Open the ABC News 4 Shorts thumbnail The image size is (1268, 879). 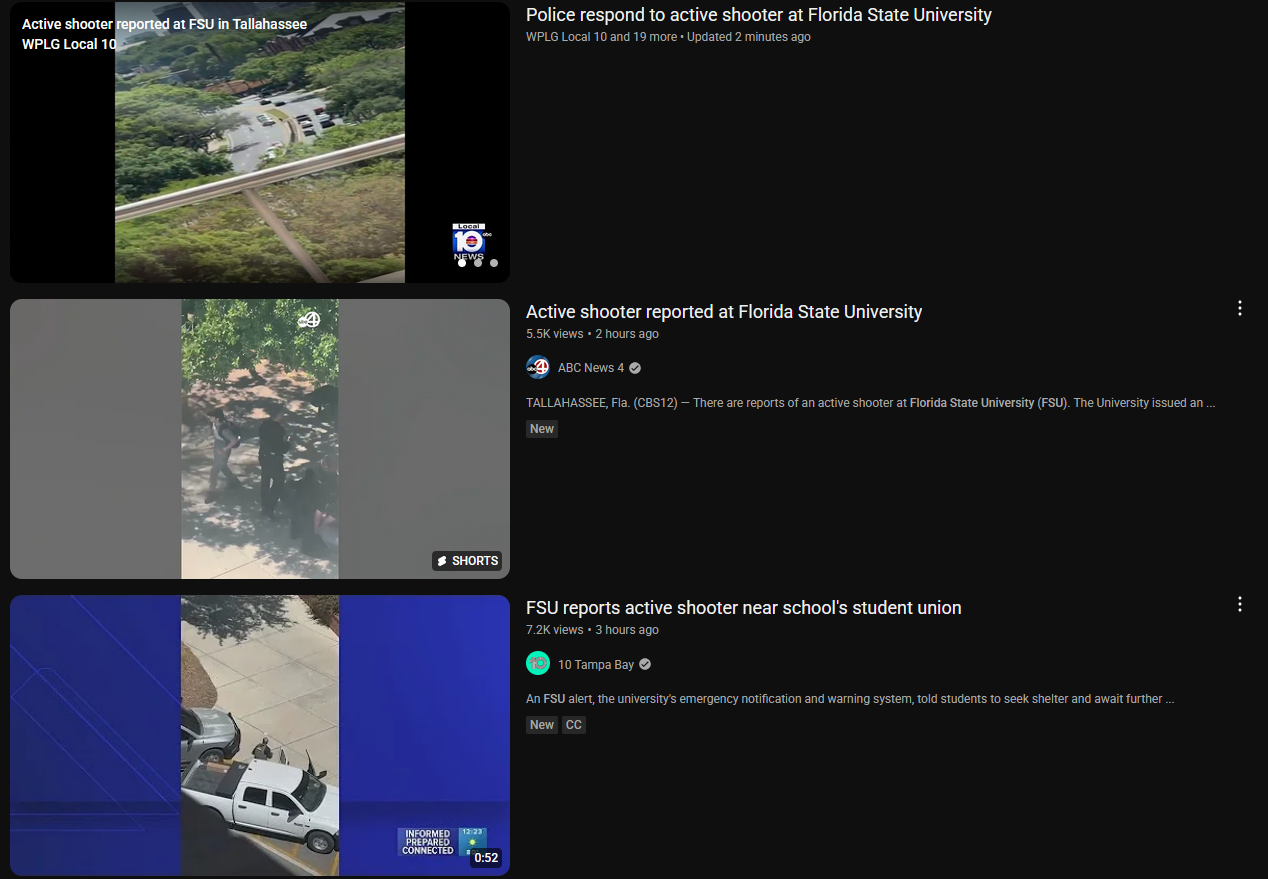click(260, 439)
